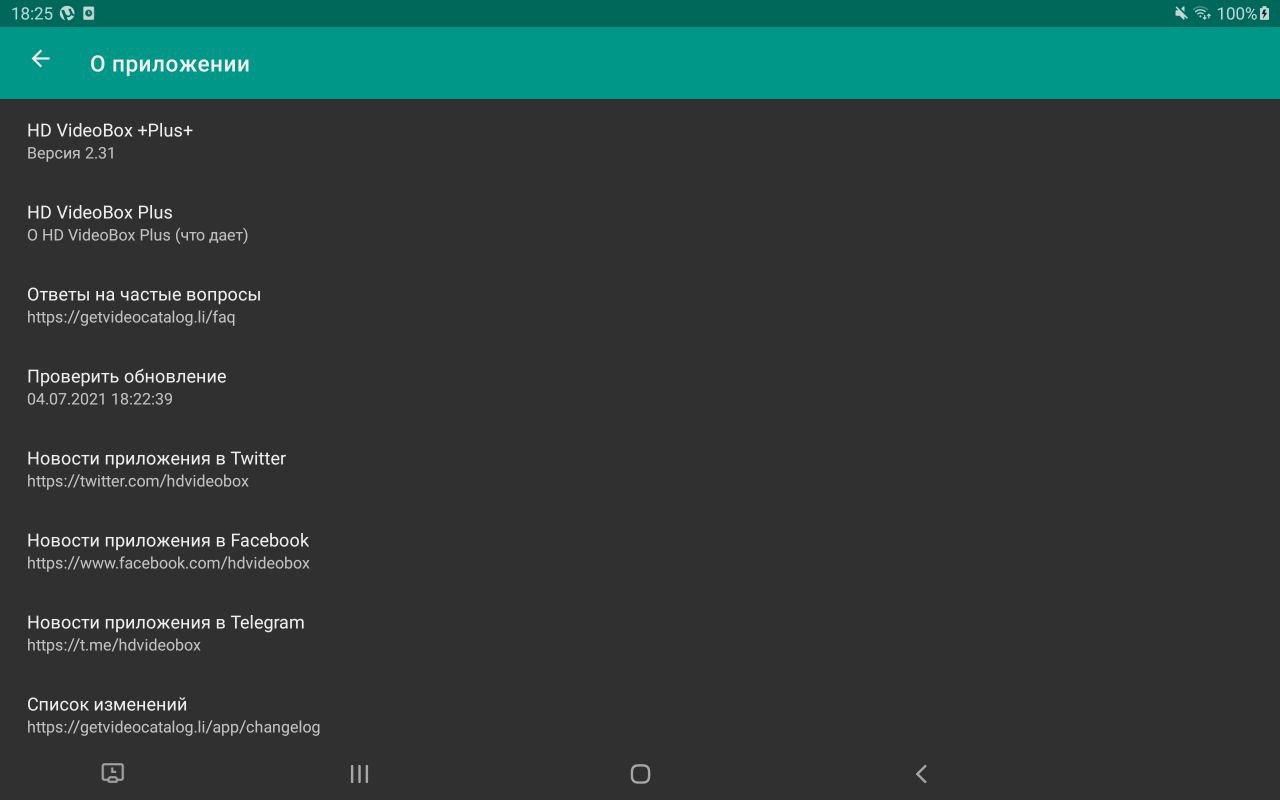The image size is (1280, 800).
Task: Open HD VideoBox +Plus+ version entry
Action: coord(640,141)
